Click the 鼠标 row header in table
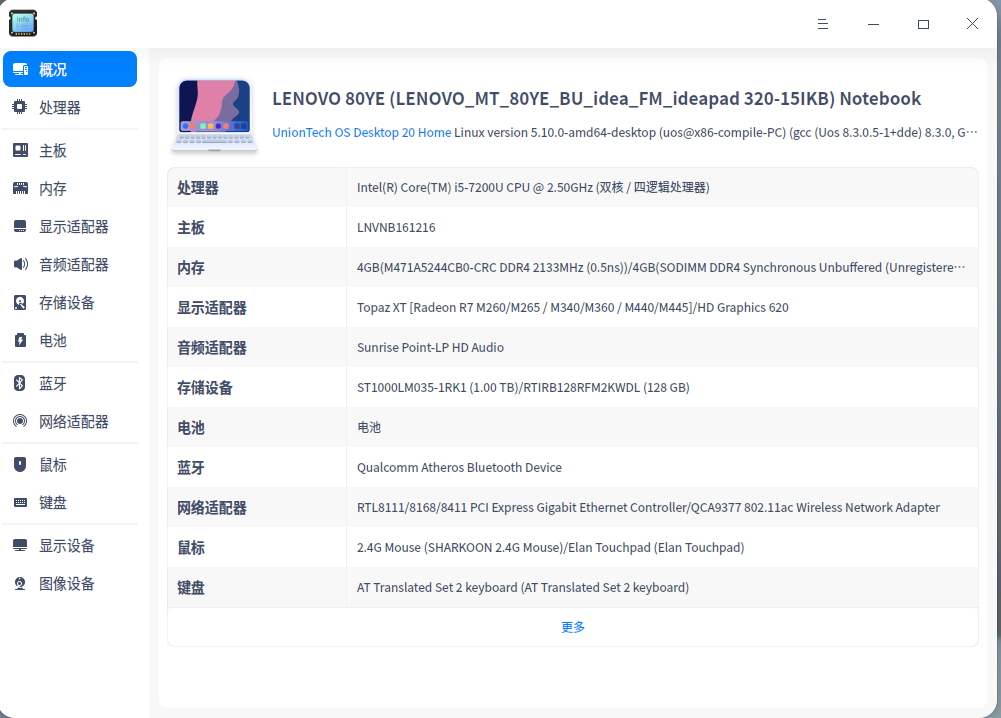This screenshot has height=718, width=1001. pos(191,548)
